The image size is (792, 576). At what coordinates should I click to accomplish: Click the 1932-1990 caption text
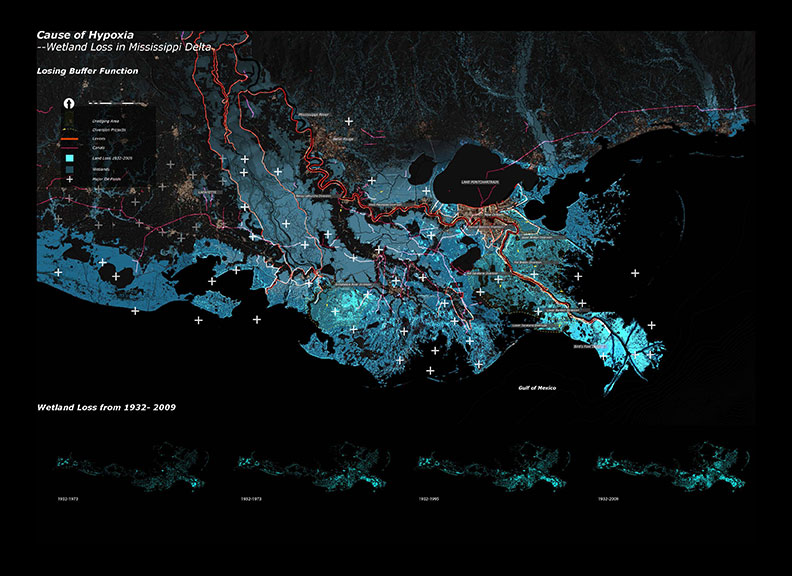coord(430,497)
